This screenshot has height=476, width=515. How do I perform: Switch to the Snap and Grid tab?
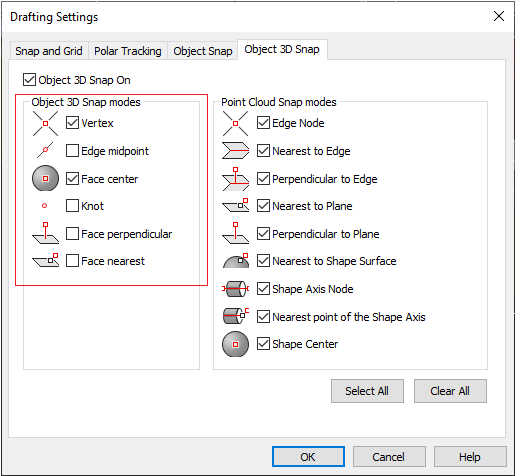coord(49,51)
